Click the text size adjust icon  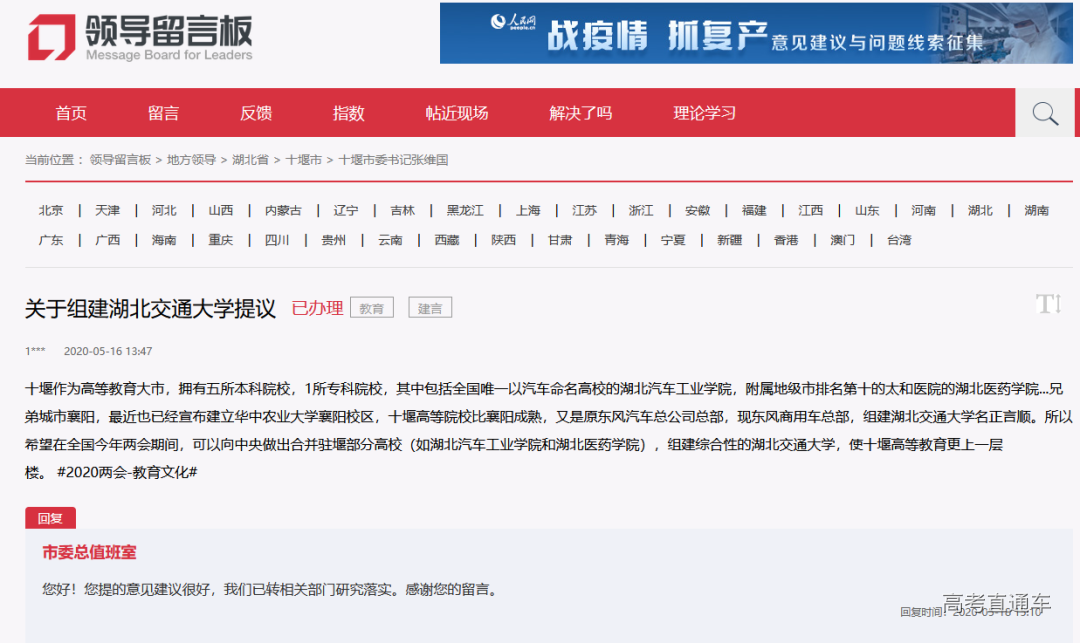(x=1048, y=304)
